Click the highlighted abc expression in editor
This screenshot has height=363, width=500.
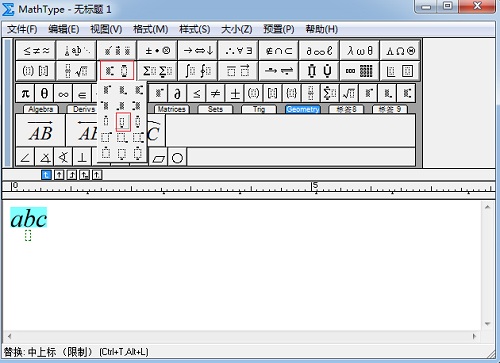tap(29, 218)
